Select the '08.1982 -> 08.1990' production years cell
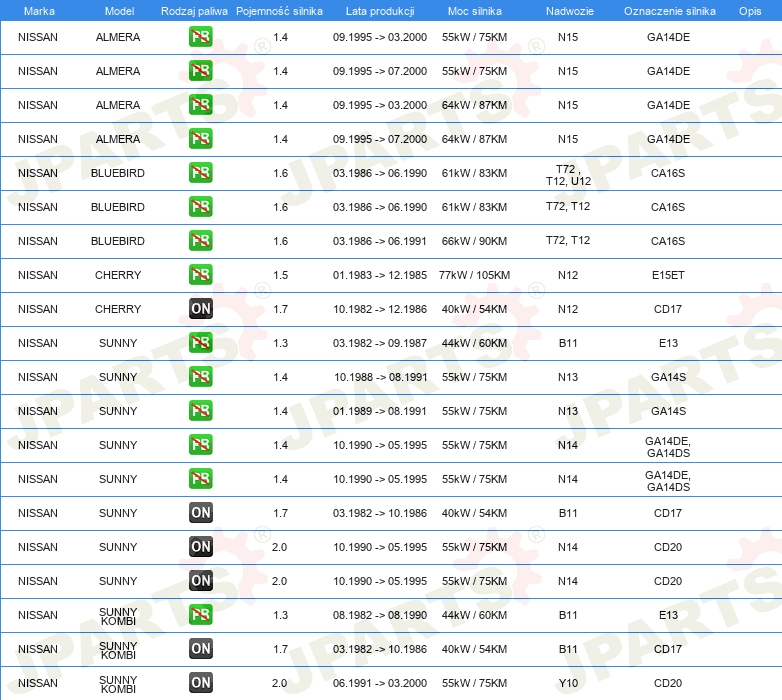 click(380, 615)
